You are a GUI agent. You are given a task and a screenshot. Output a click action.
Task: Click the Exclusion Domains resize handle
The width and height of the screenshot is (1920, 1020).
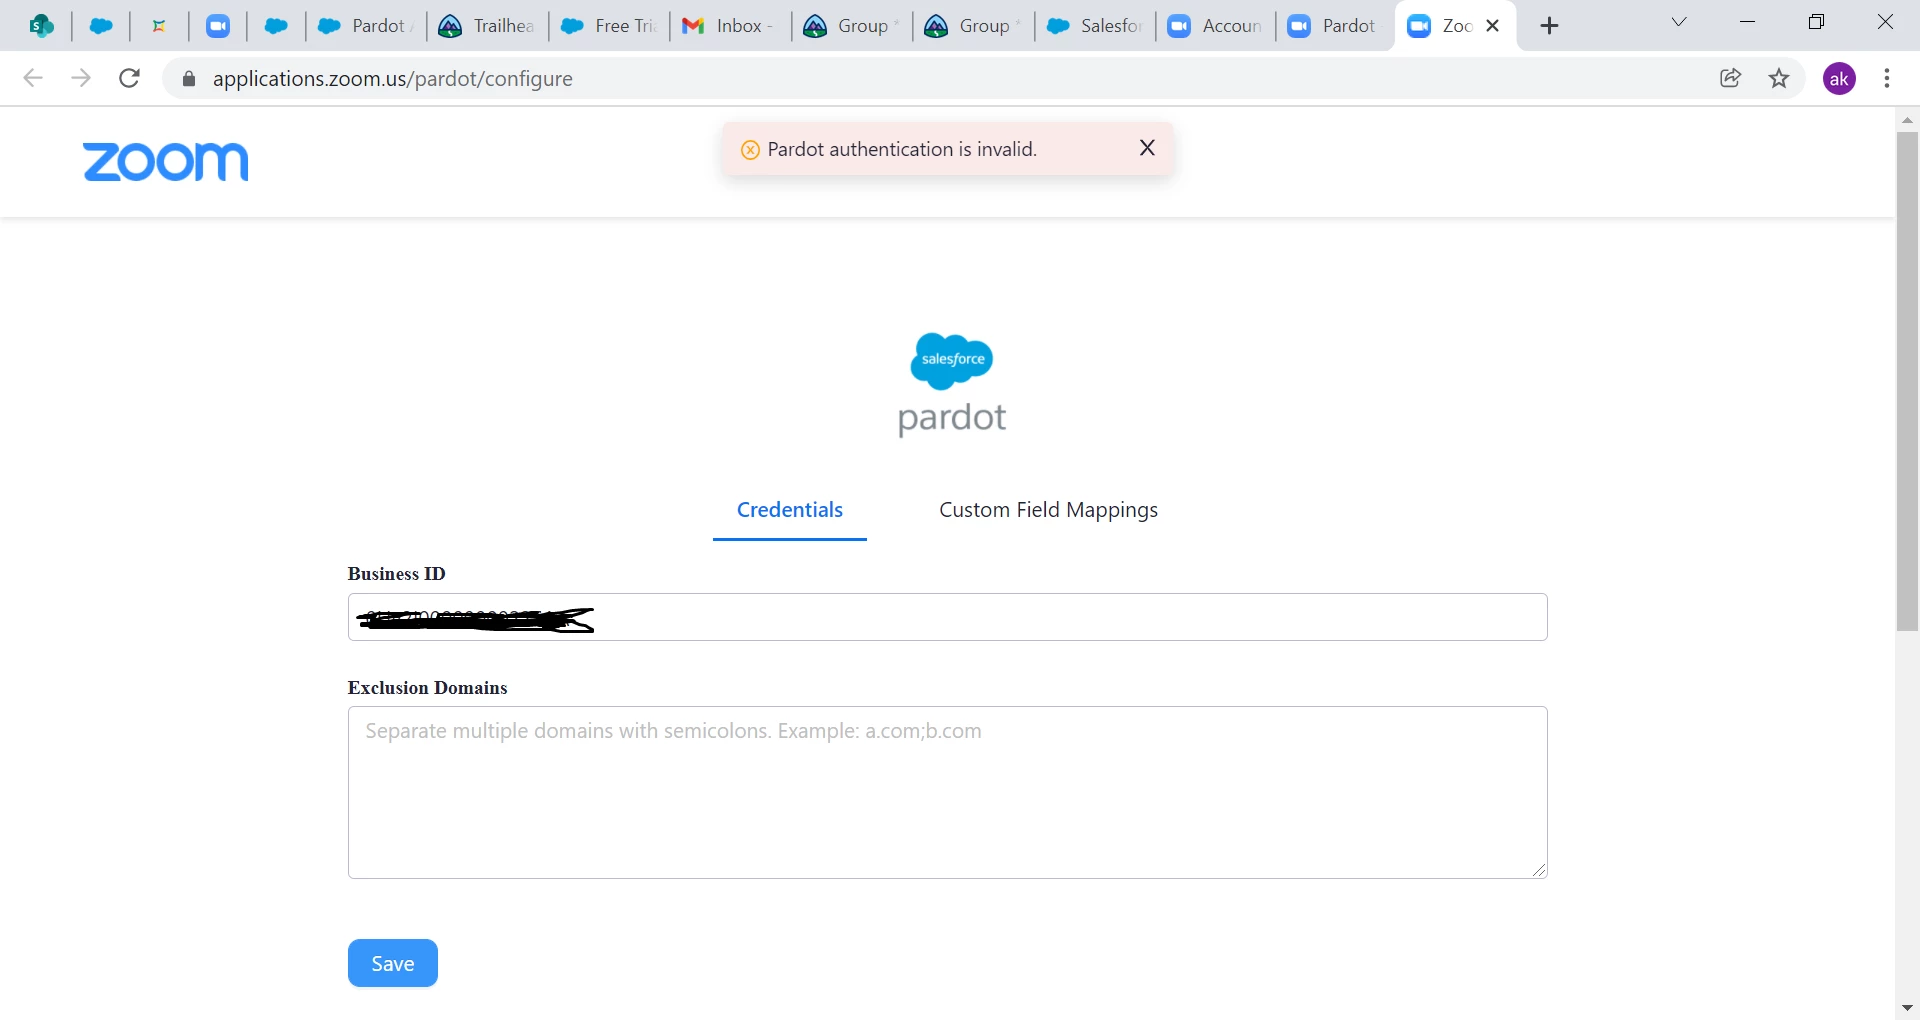point(1539,870)
